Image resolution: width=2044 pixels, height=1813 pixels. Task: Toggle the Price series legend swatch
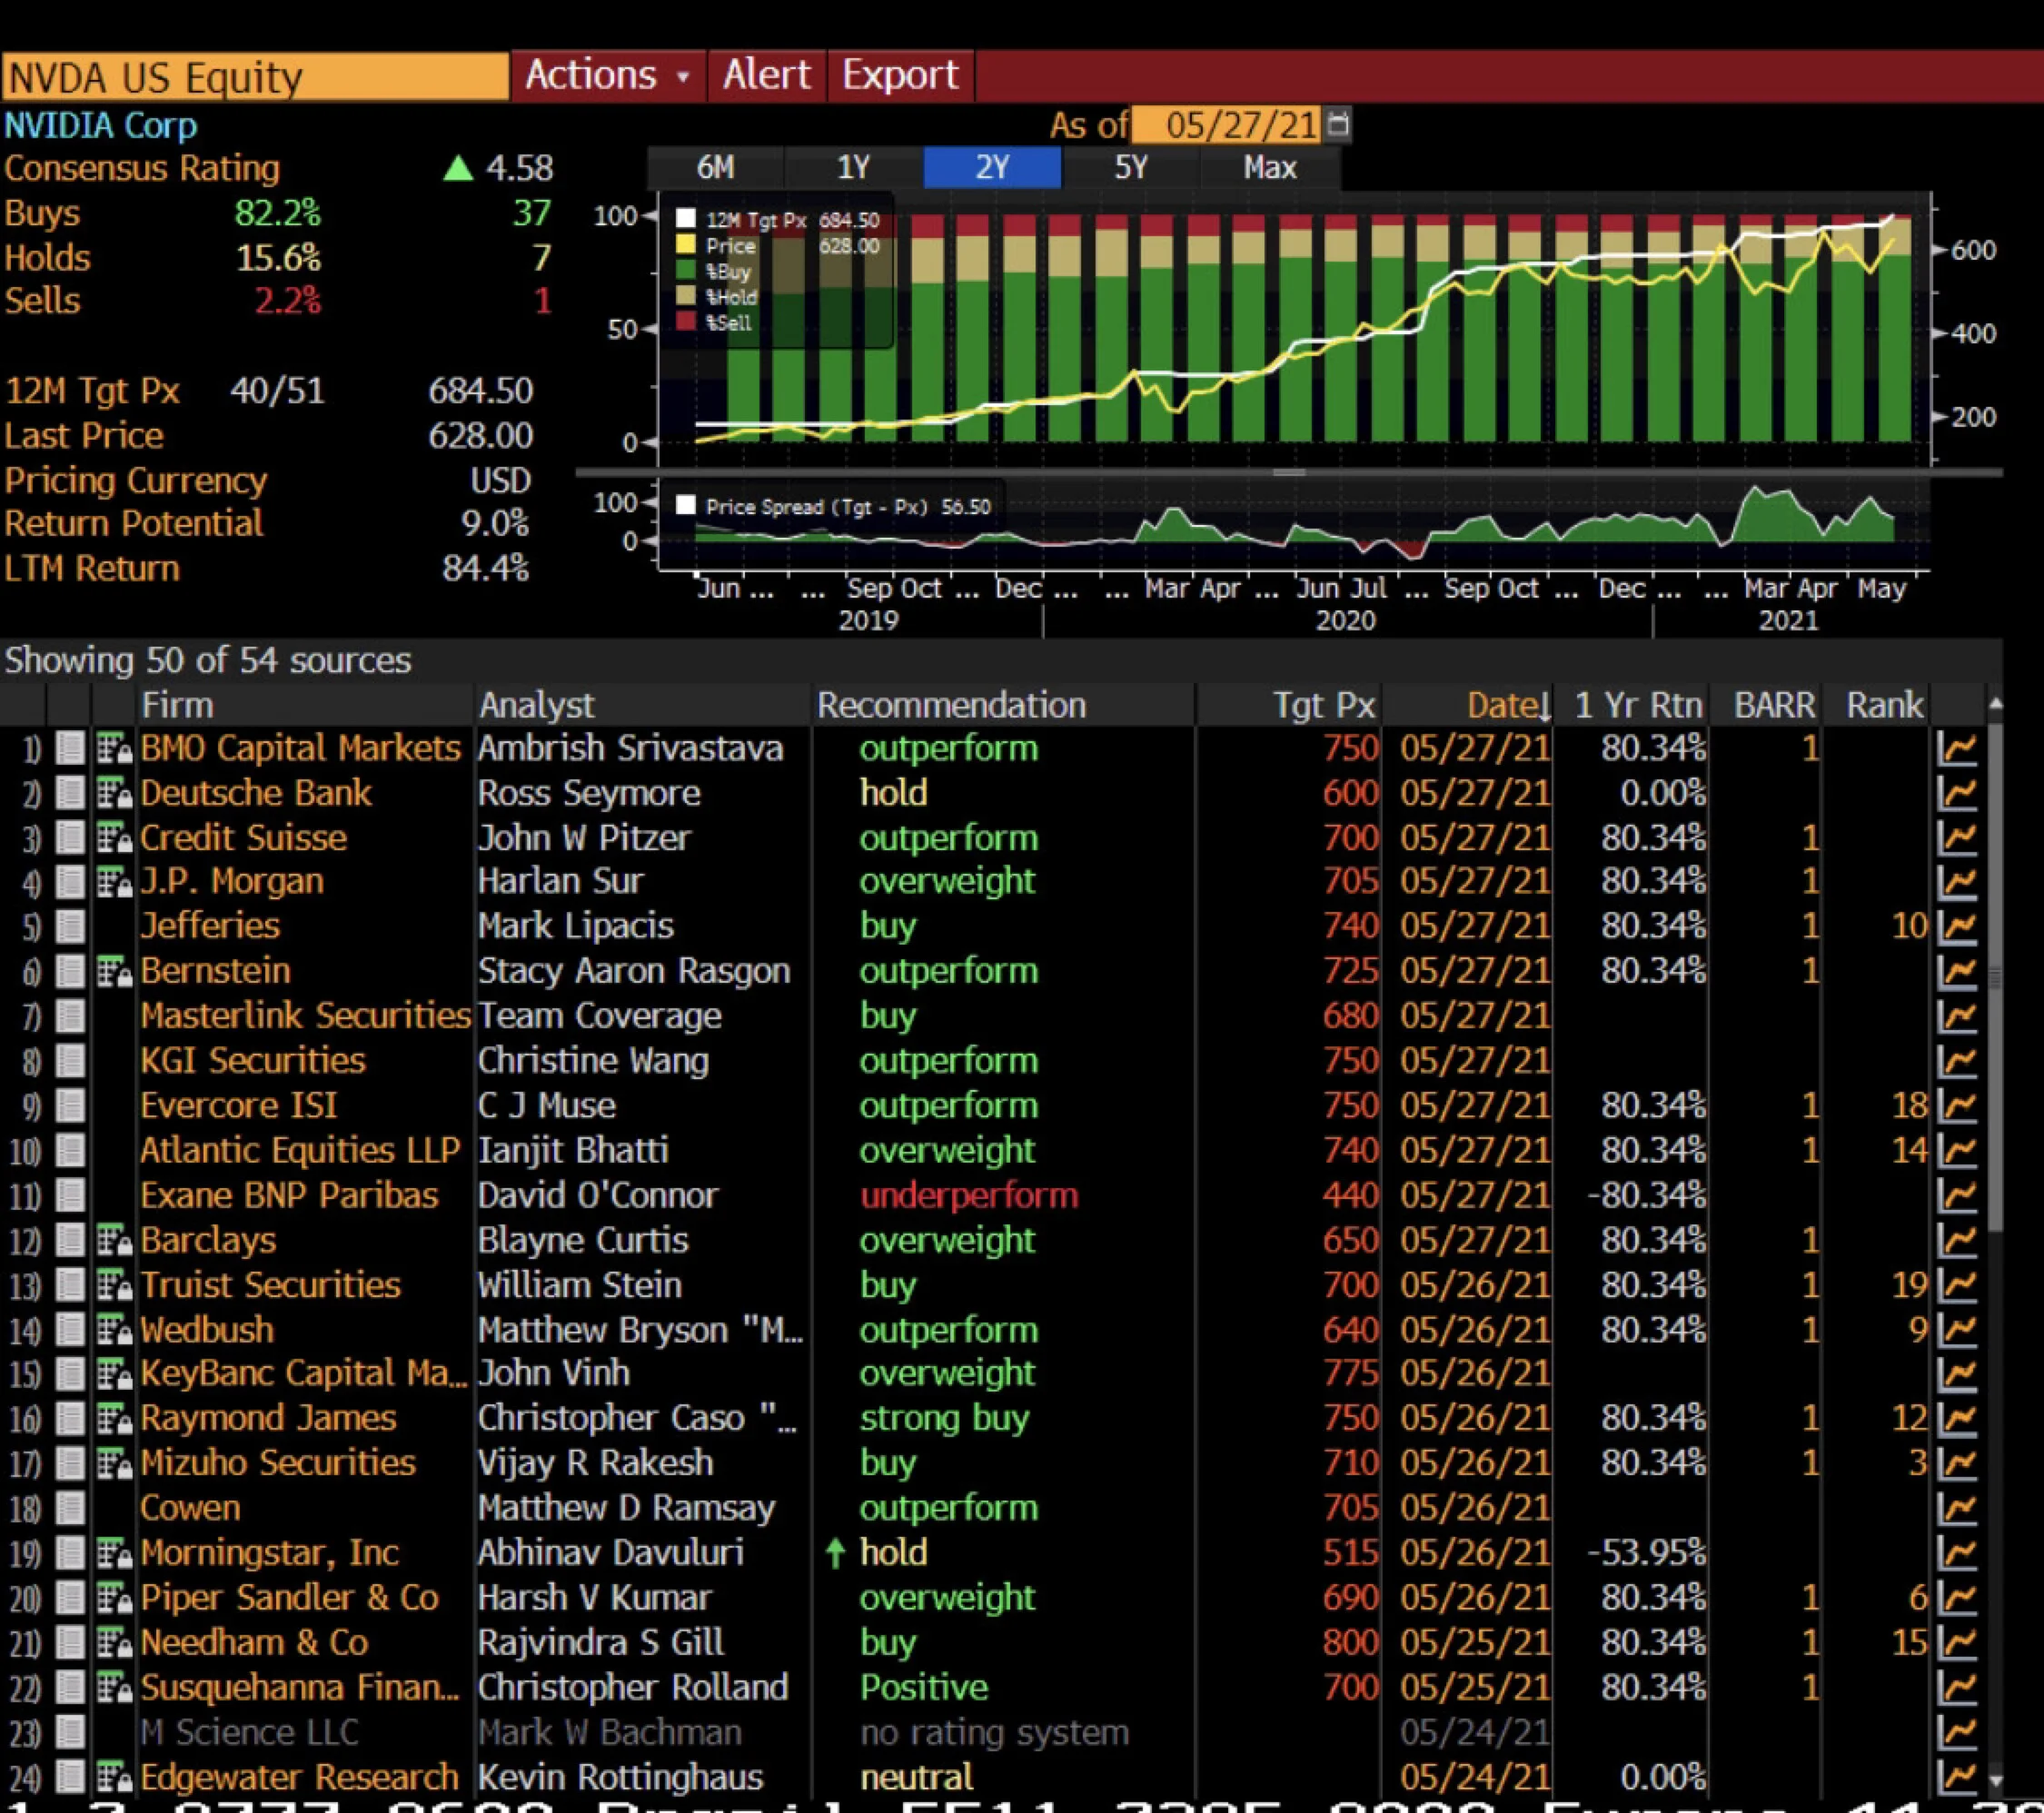point(686,245)
